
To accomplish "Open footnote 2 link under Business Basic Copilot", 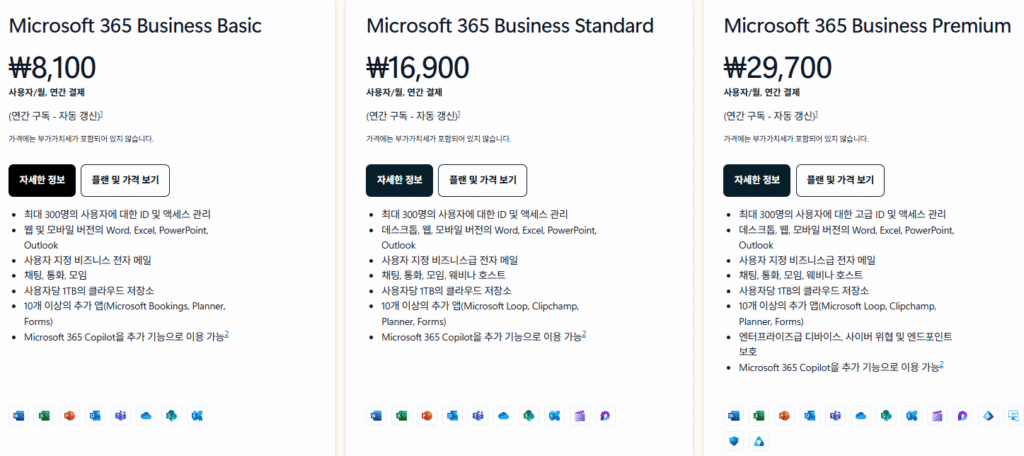I will pyautogui.click(x=227, y=334).
